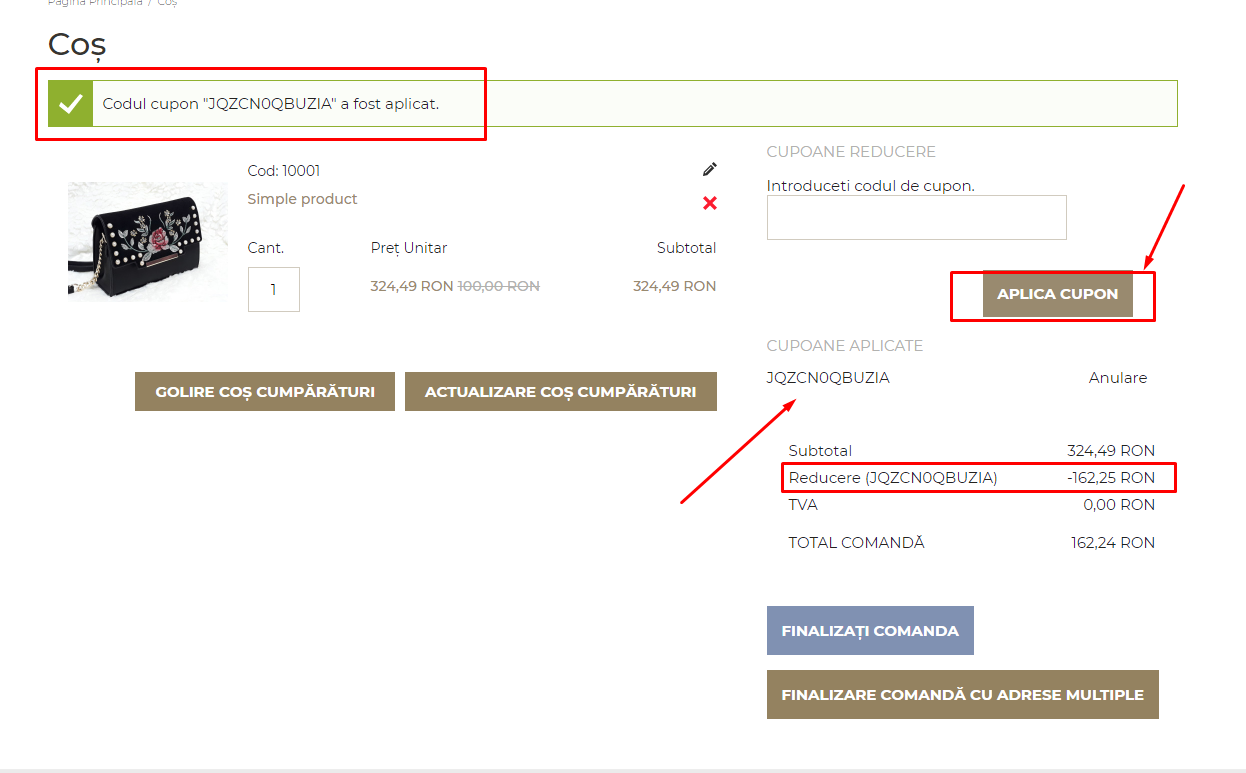This screenshot has height=773, width=1246.
Task: Click the Preț Unitar column header
Action: coord(409,248)
